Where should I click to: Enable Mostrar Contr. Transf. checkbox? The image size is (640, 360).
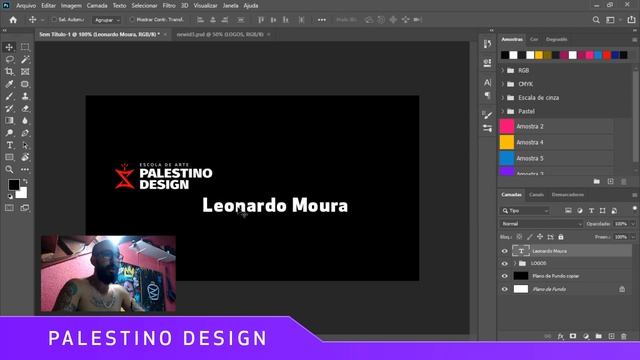click(x=131, y=20)
